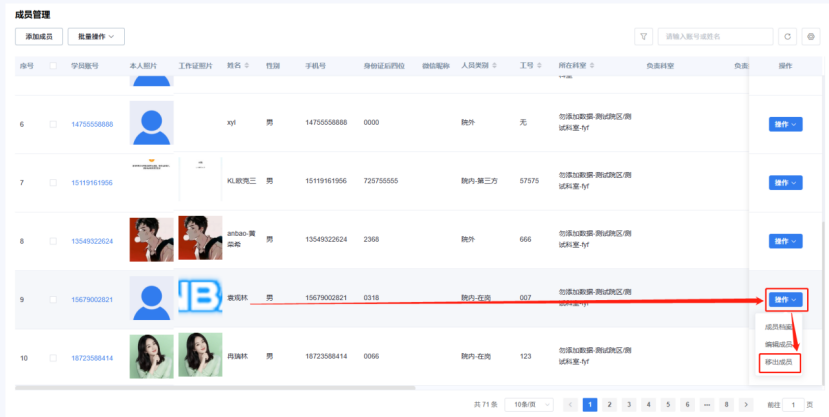Click the 前往 page number input
Image resolution: width=829 pixels, height=417 pixels.
point(793,405)
